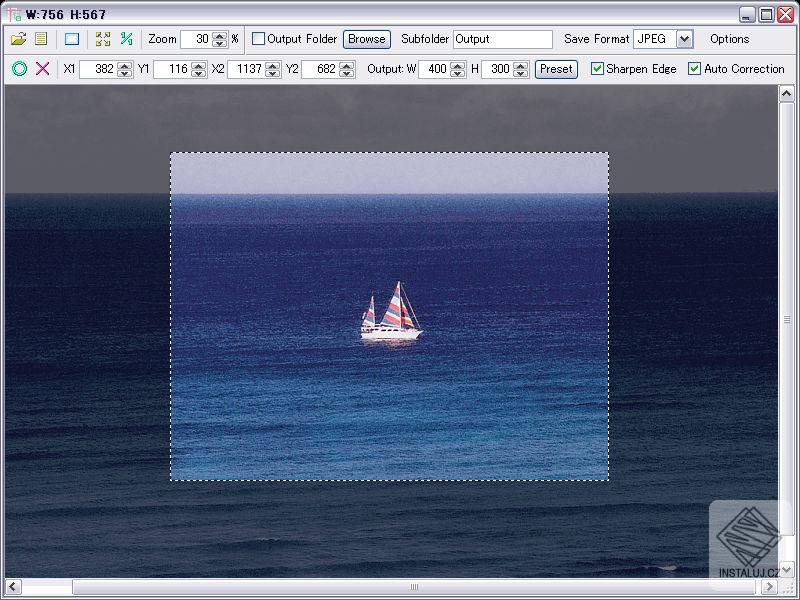Image resolution: width=800 pixels, height=600 pixels.
Task: Increase the Zoom value with up arrow
Action: [x=220, y=35]
